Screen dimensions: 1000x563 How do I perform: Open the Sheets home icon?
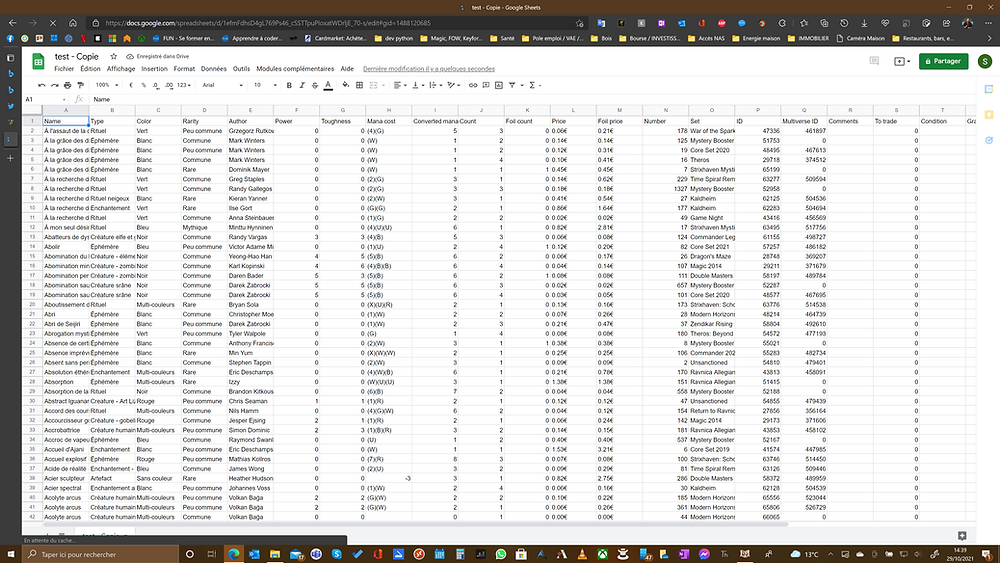[x=38, y=61]
